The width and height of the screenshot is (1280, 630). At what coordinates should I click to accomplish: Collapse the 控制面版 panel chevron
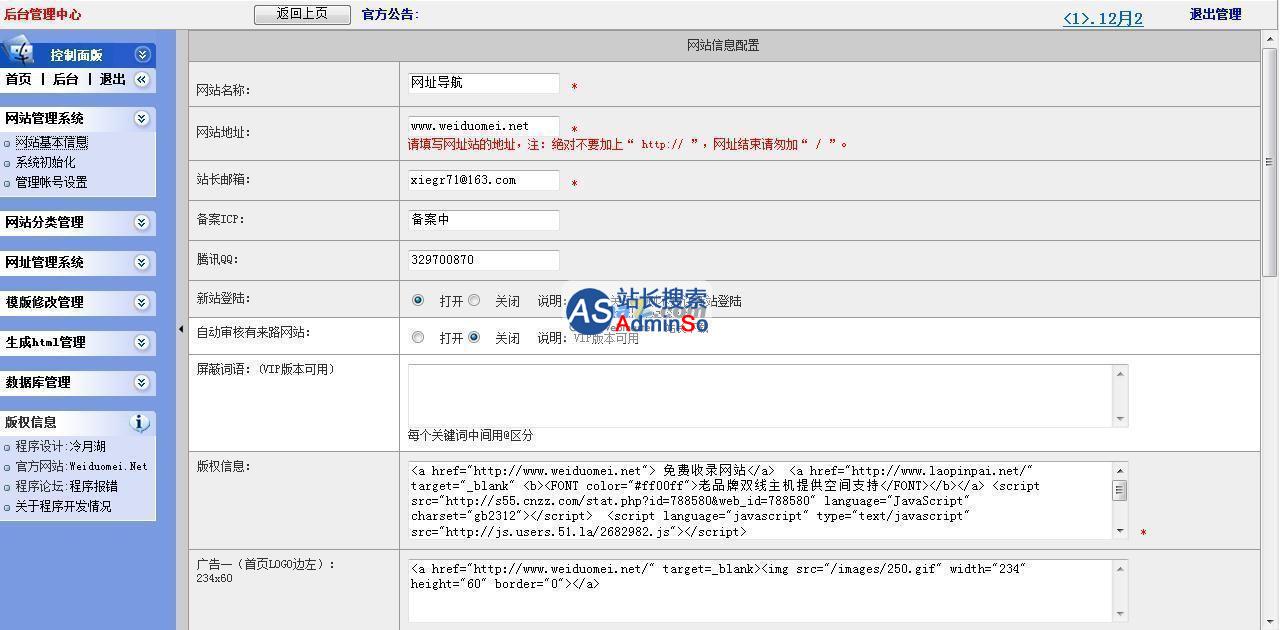tap(142, 55)
